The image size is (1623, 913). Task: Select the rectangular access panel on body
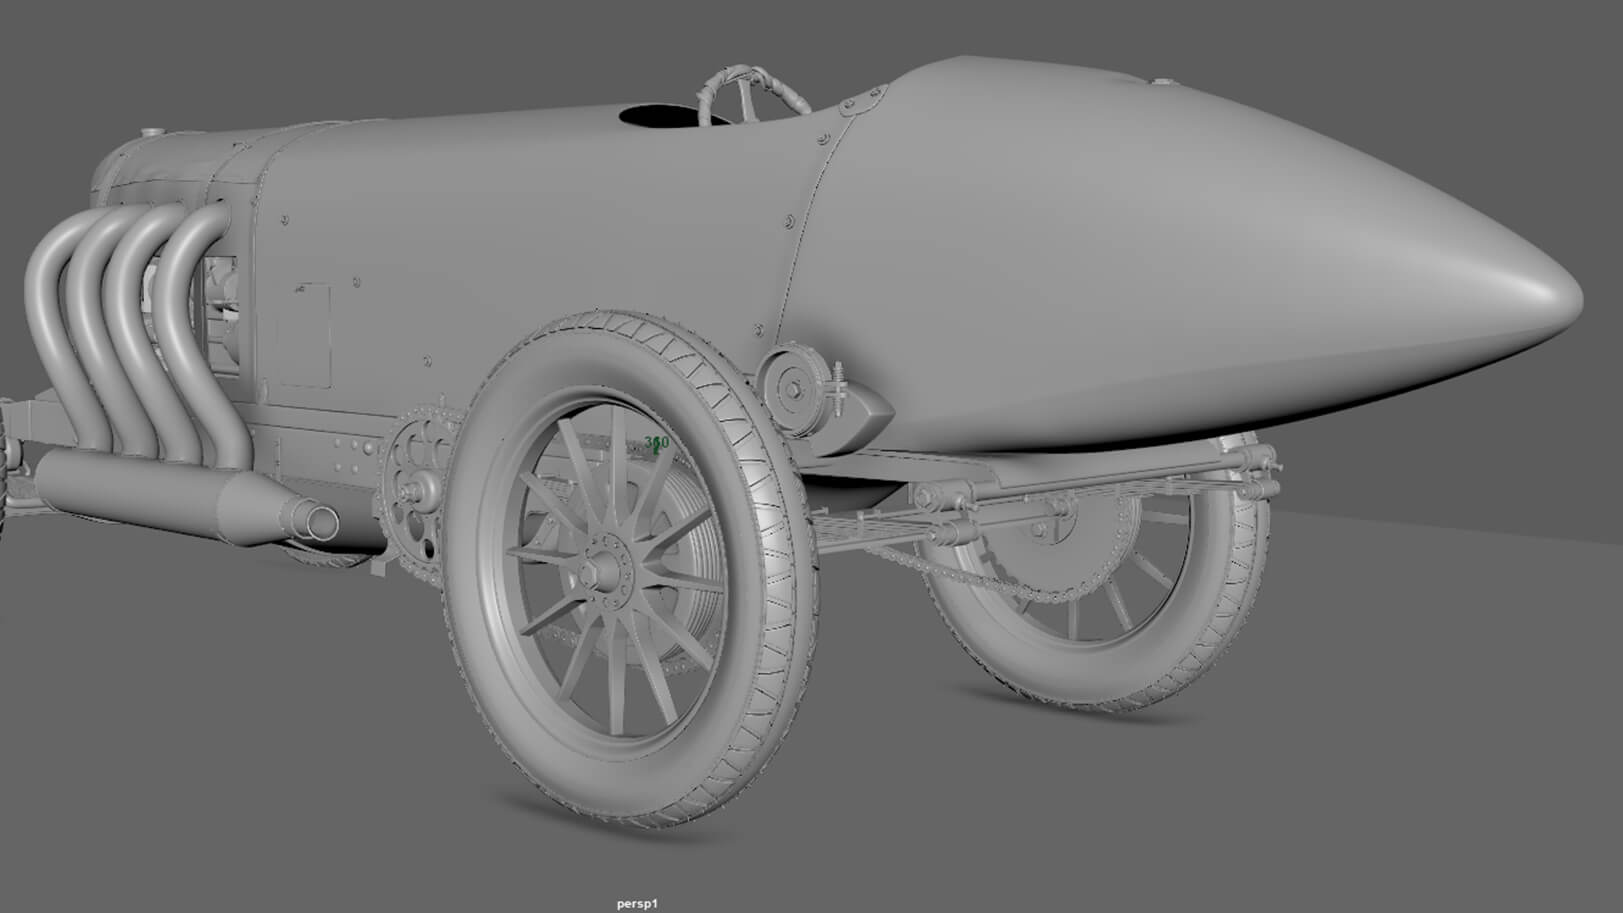coord(304,335)
